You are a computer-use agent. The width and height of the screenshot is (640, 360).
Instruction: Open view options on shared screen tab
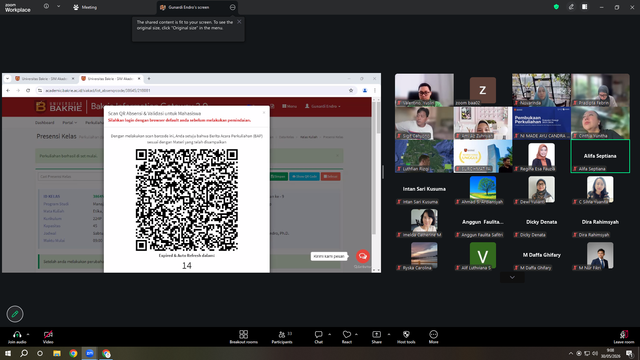click(233, 7)
